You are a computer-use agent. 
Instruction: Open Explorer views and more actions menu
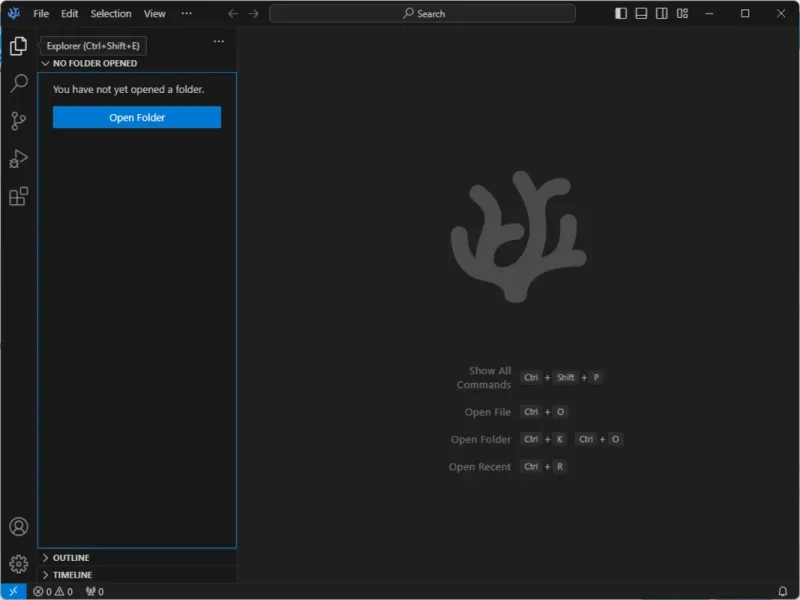(x=219, y=41)
